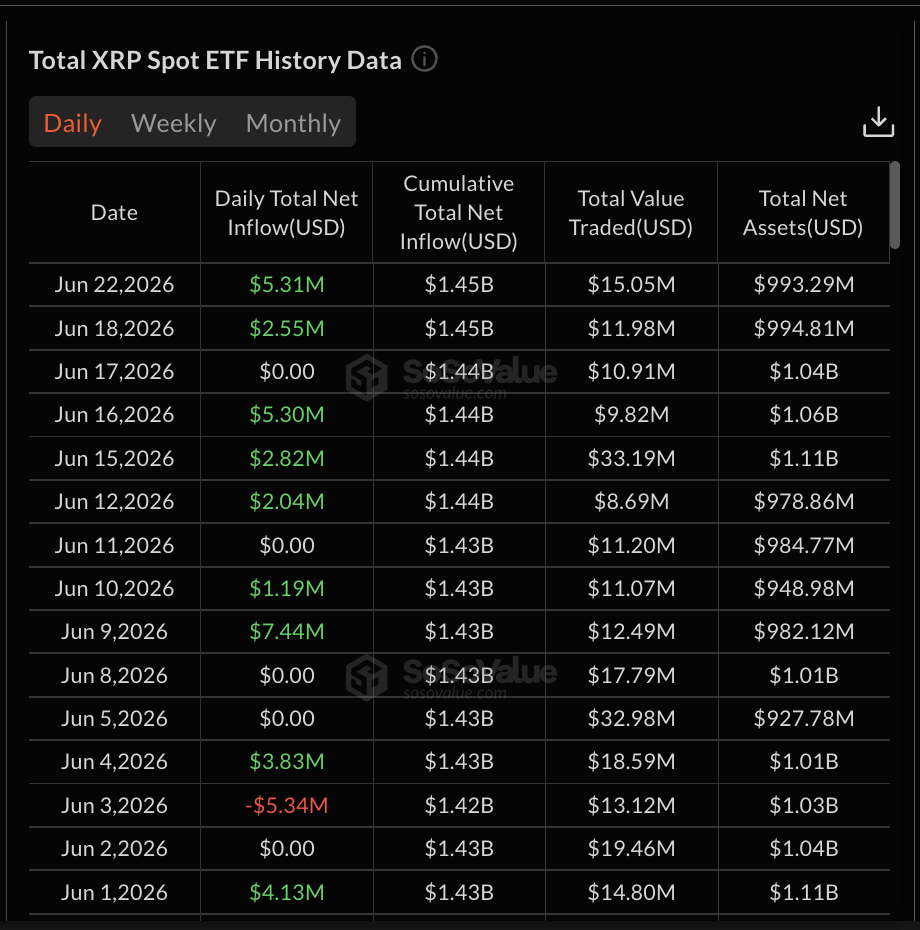The image size is (920, 930).
Task: Click the red -$5.34M outflow value
Action: coord(286,805)
